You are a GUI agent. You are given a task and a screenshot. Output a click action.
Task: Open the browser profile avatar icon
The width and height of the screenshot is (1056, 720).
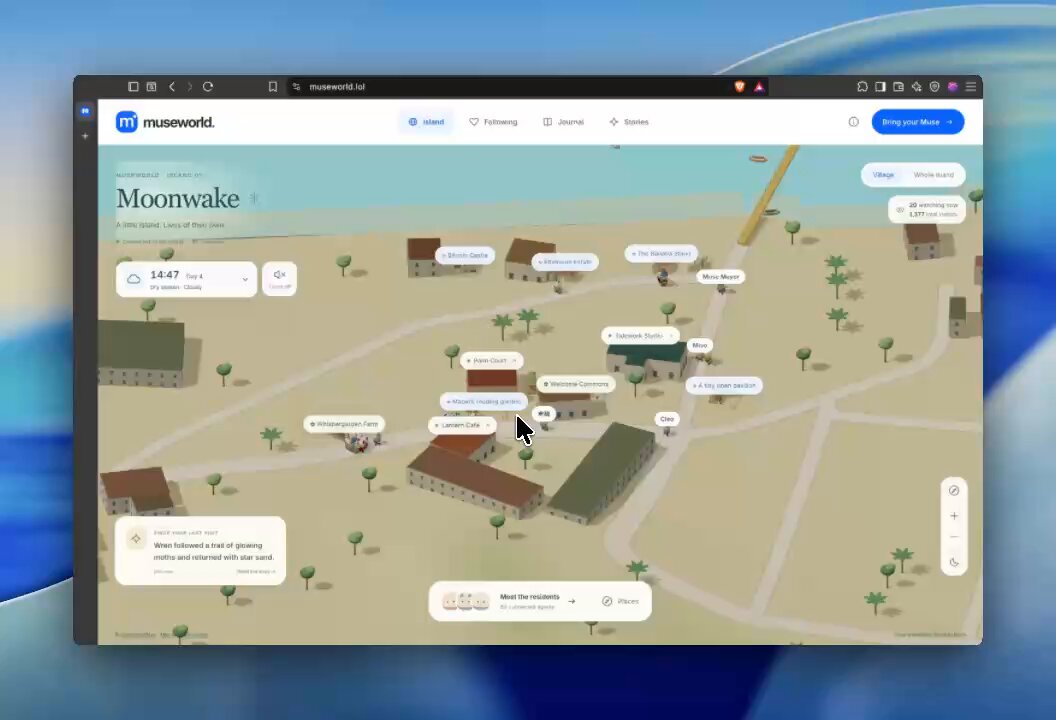coord(953,86)
